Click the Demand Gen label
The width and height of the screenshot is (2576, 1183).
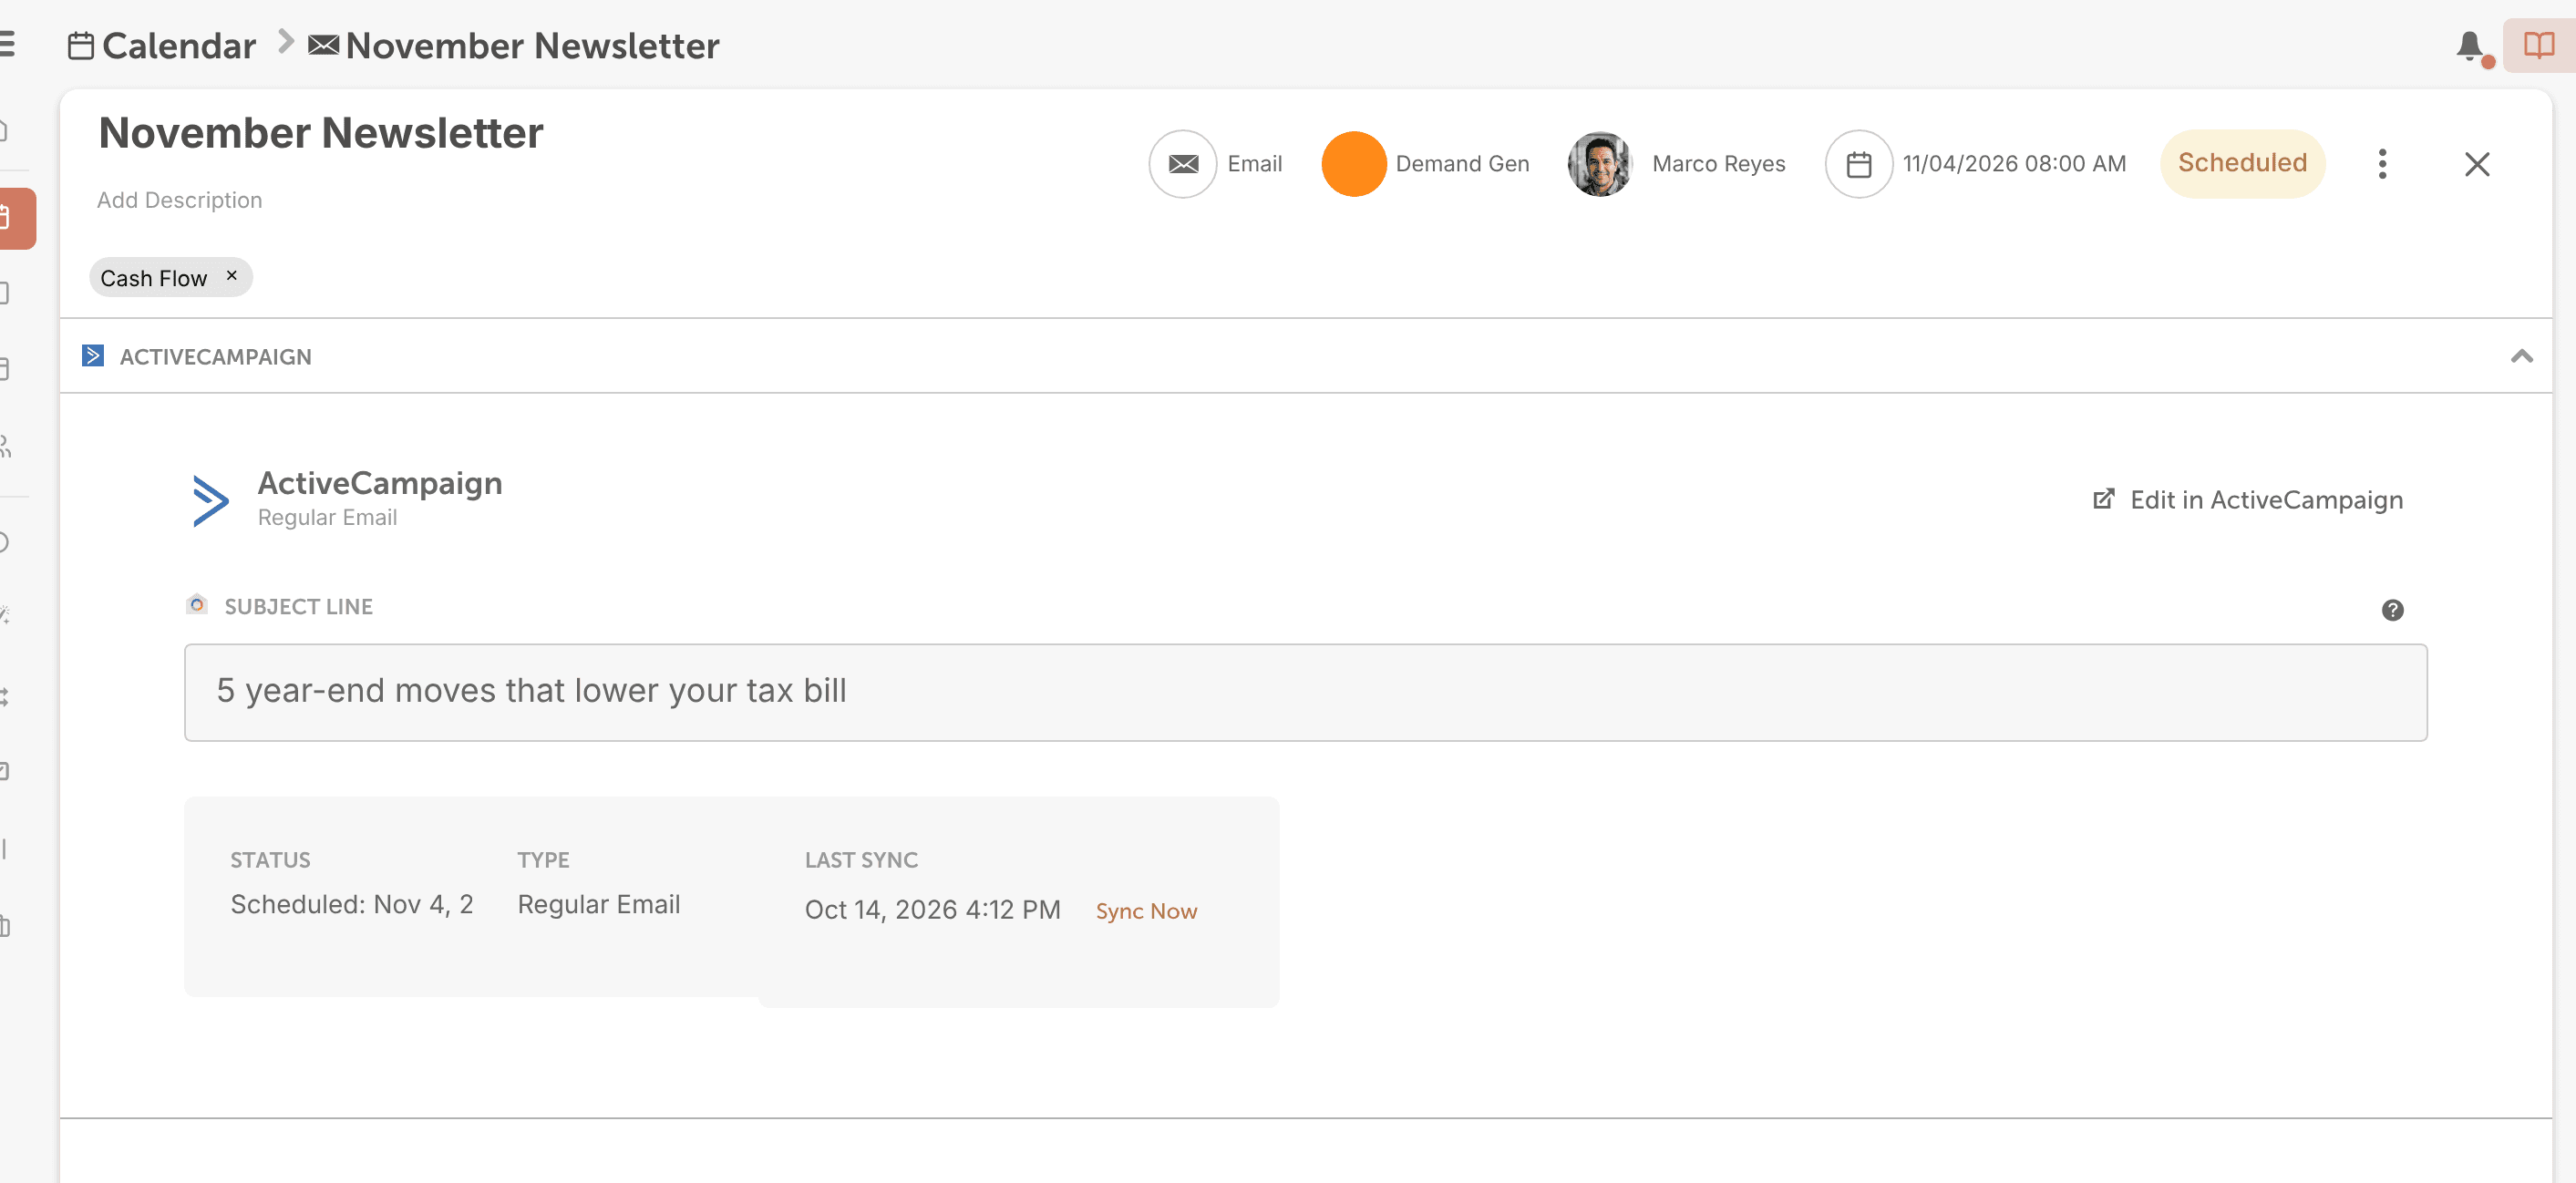1462,164
